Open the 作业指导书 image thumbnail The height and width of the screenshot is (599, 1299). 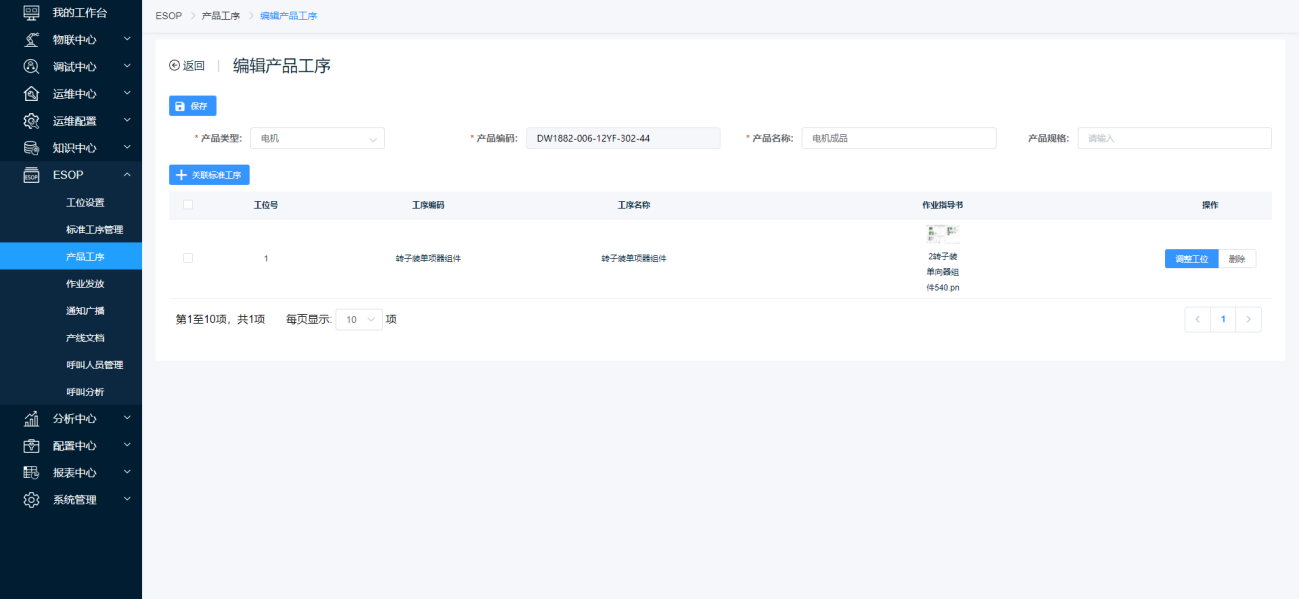click(942, 235)
